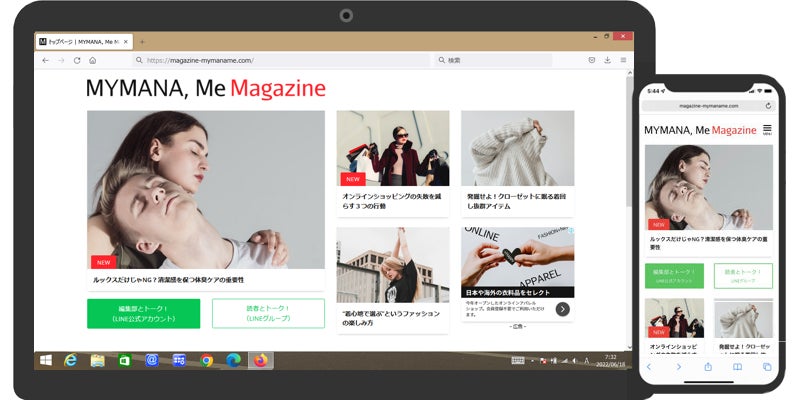800x400 pixels.
Task: Open File Explorer from the taskbar
Action: pyautogui.click(x=98, y=360)
